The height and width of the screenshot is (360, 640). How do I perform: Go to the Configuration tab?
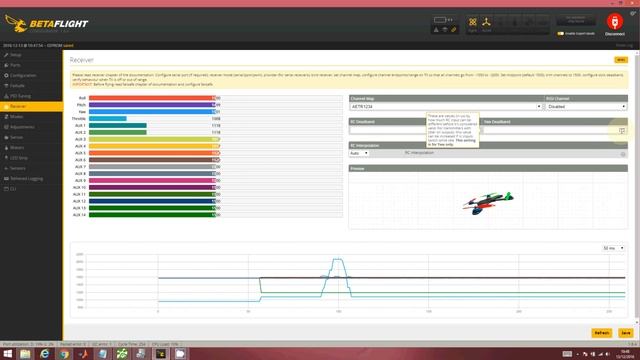coord(31,76)
